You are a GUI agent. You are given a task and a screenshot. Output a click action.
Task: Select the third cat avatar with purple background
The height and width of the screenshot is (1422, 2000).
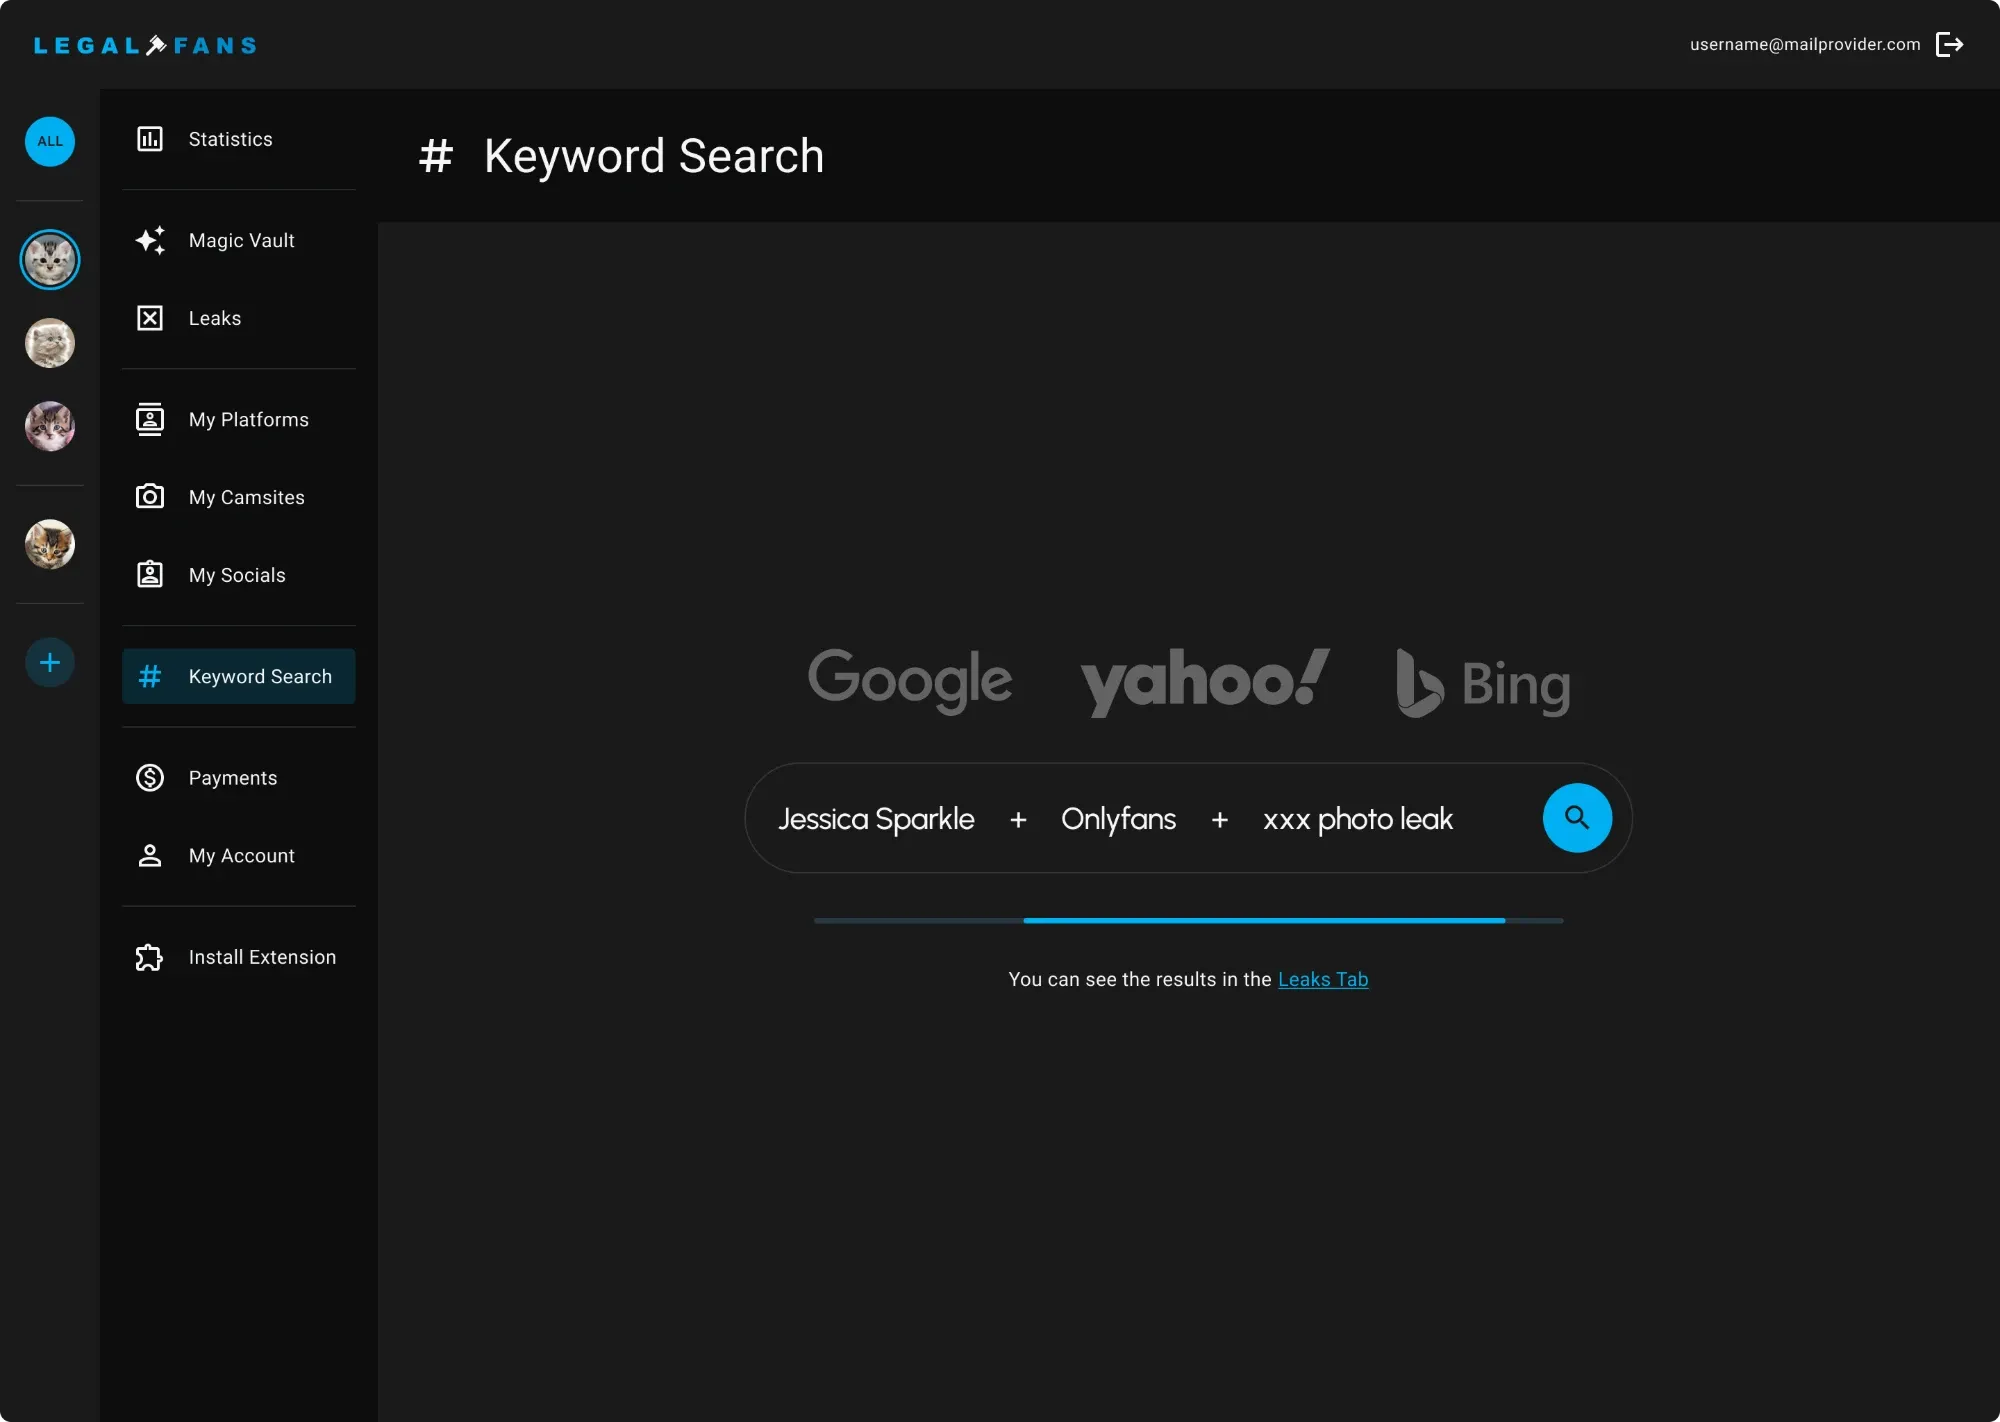(x=50, y=426)
